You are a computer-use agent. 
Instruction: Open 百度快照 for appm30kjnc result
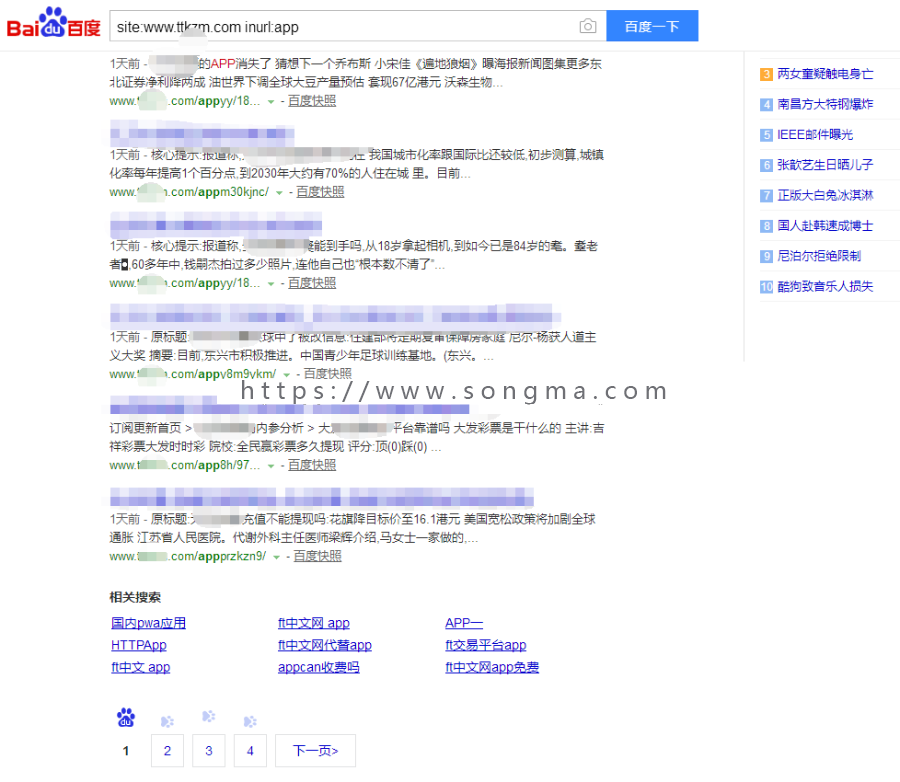pyautogui.click(x=320, y=192)
